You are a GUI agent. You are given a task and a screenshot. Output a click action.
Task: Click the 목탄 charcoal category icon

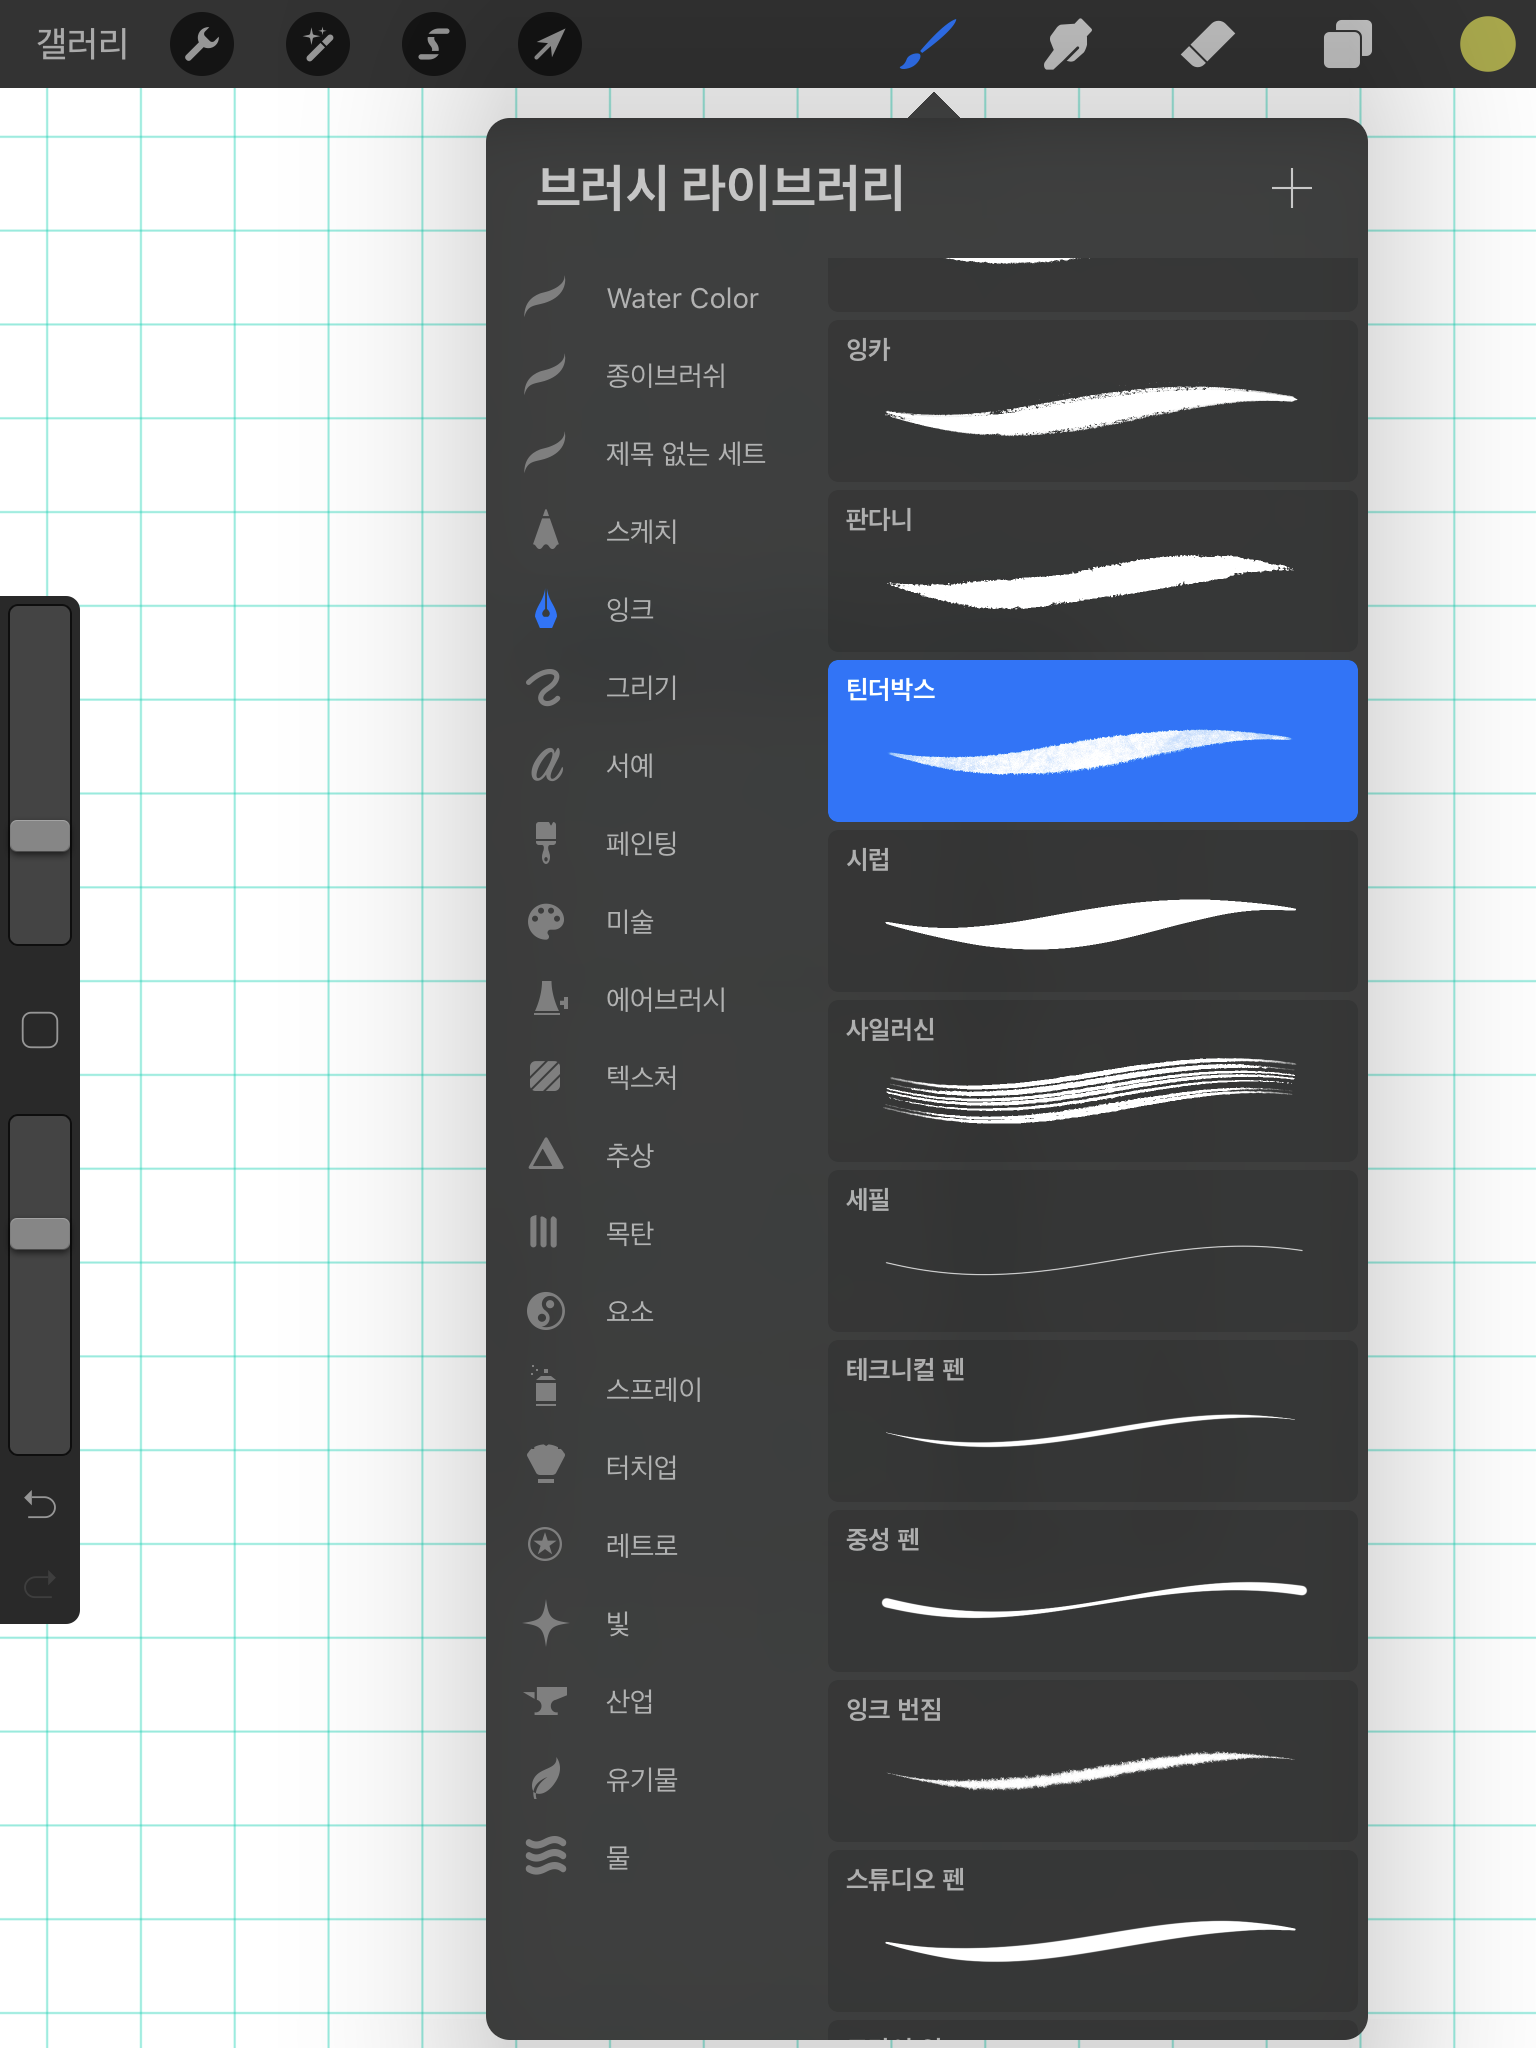543,1232
